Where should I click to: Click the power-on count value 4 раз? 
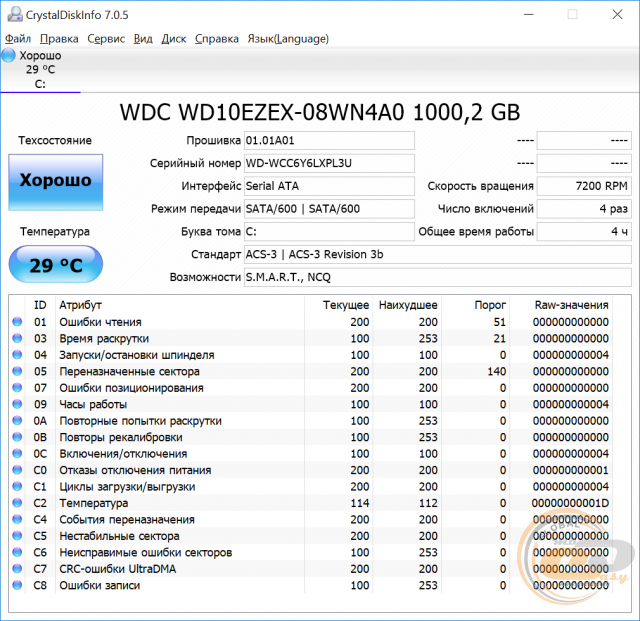pyautogui.click(x=584, y=209)
